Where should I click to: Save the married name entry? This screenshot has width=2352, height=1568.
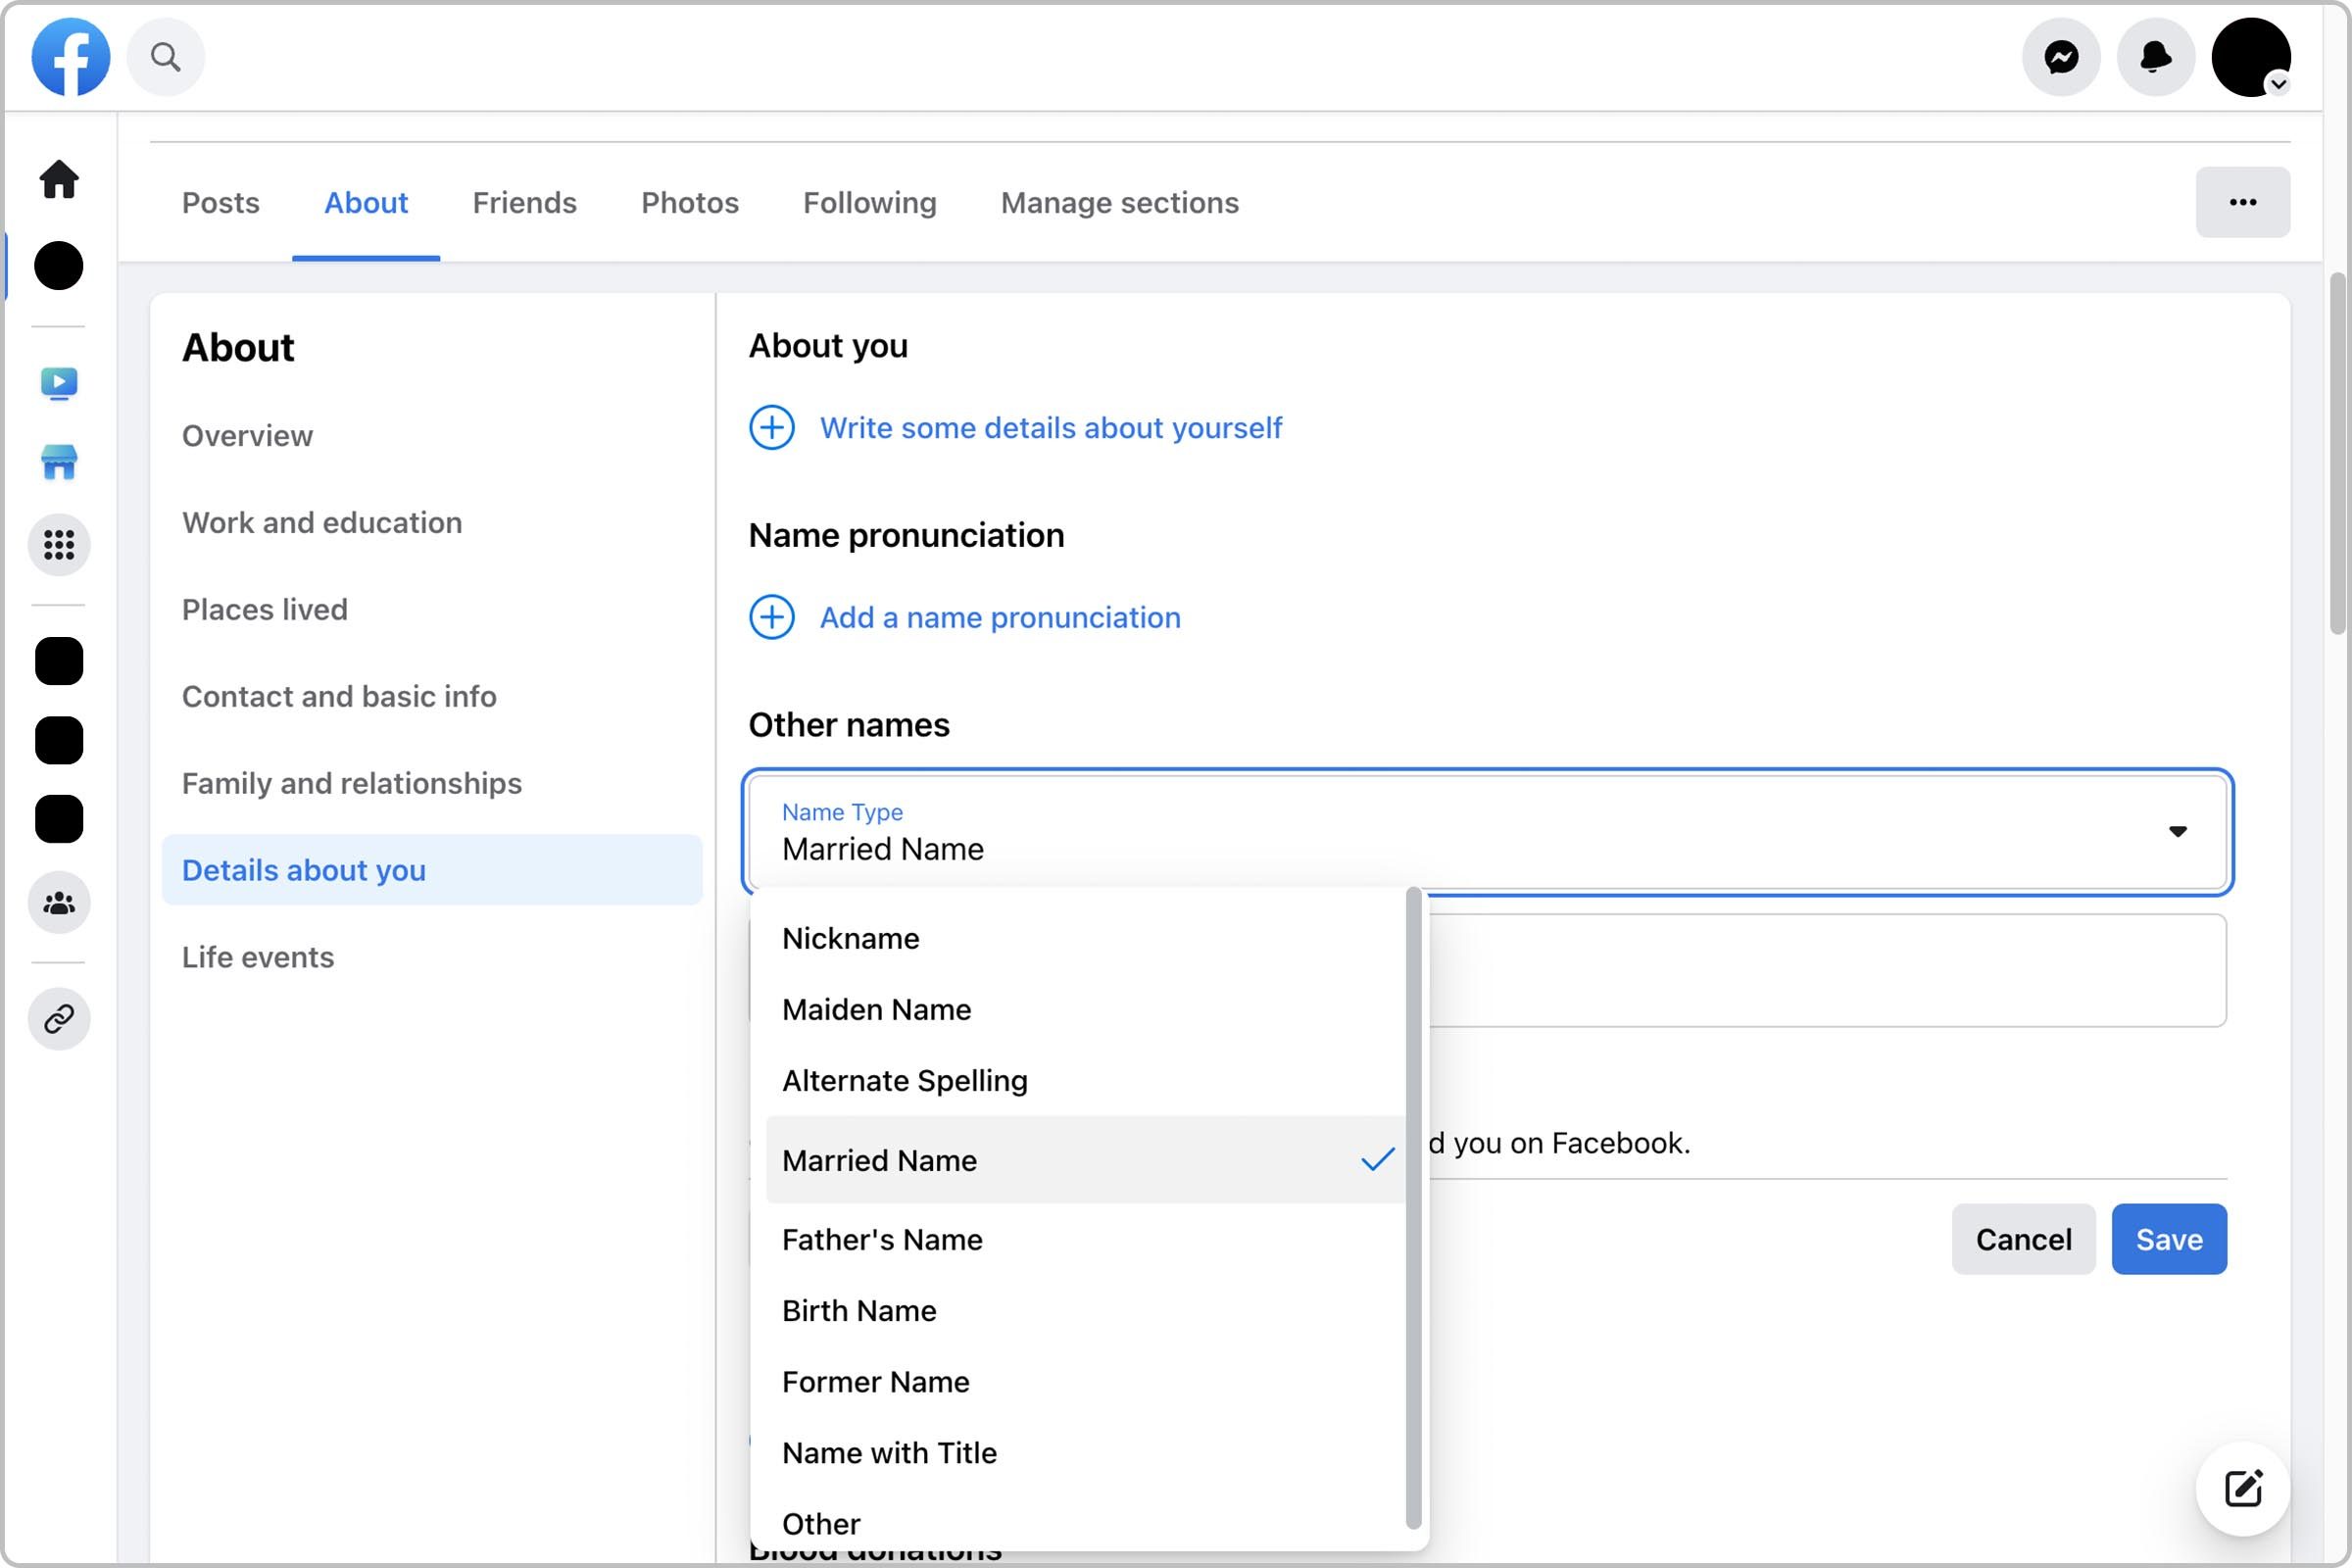point(2168,1239)
